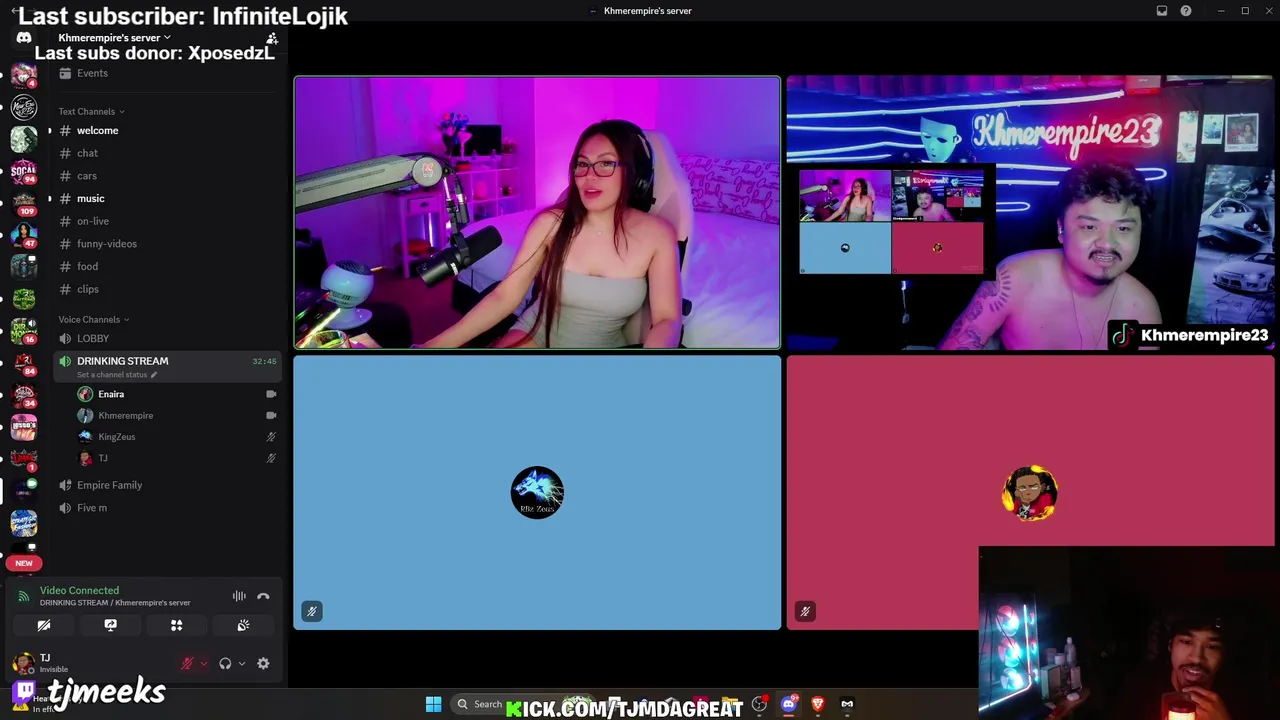
Task: Toggle headphone deafen
Action: point(225,663)
